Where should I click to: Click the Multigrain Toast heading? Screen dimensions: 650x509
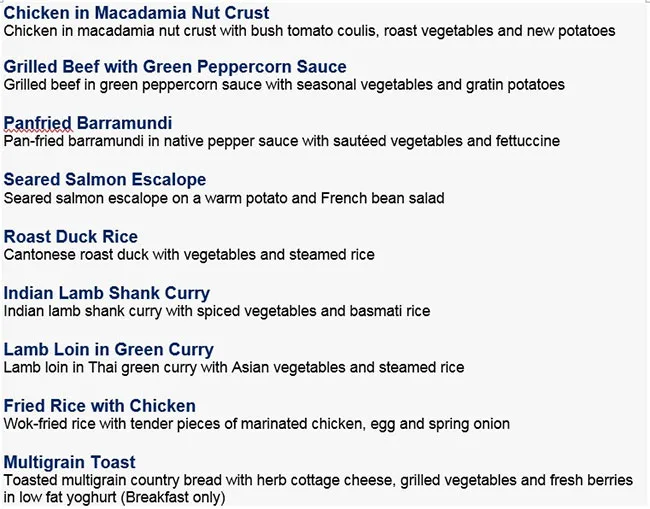coord(70,463)
